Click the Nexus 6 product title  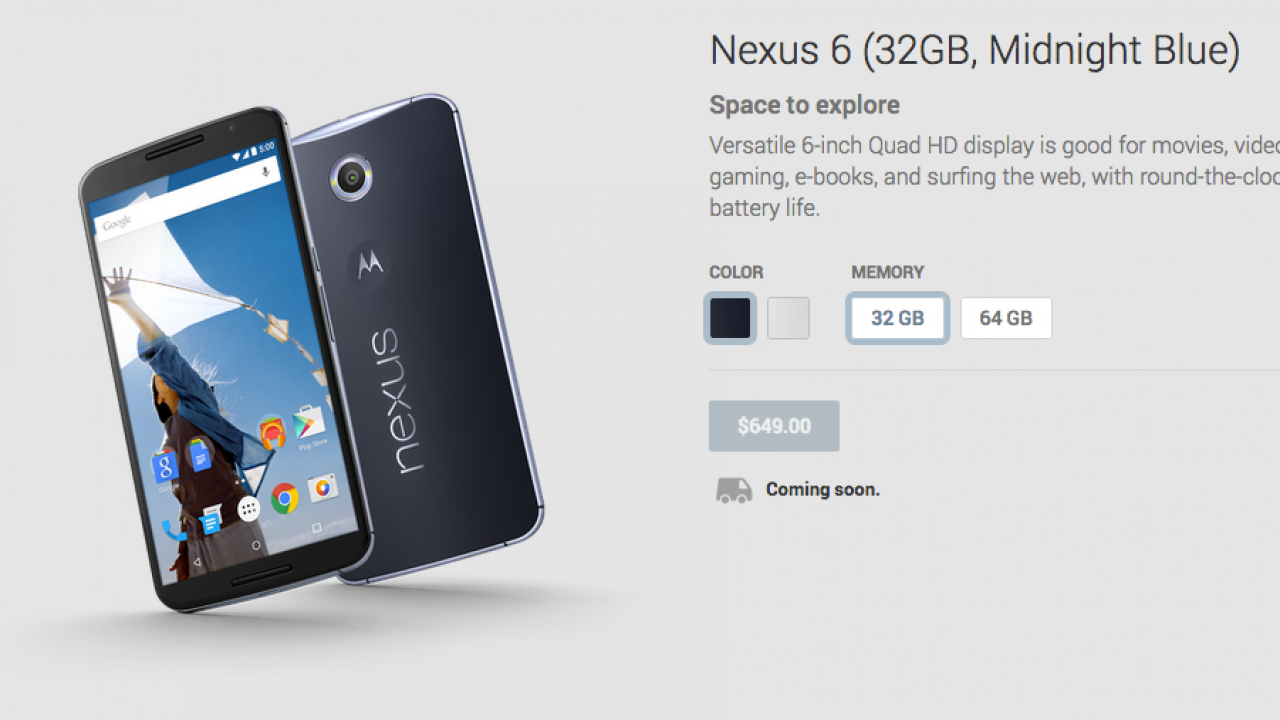[x=975, y=50]
